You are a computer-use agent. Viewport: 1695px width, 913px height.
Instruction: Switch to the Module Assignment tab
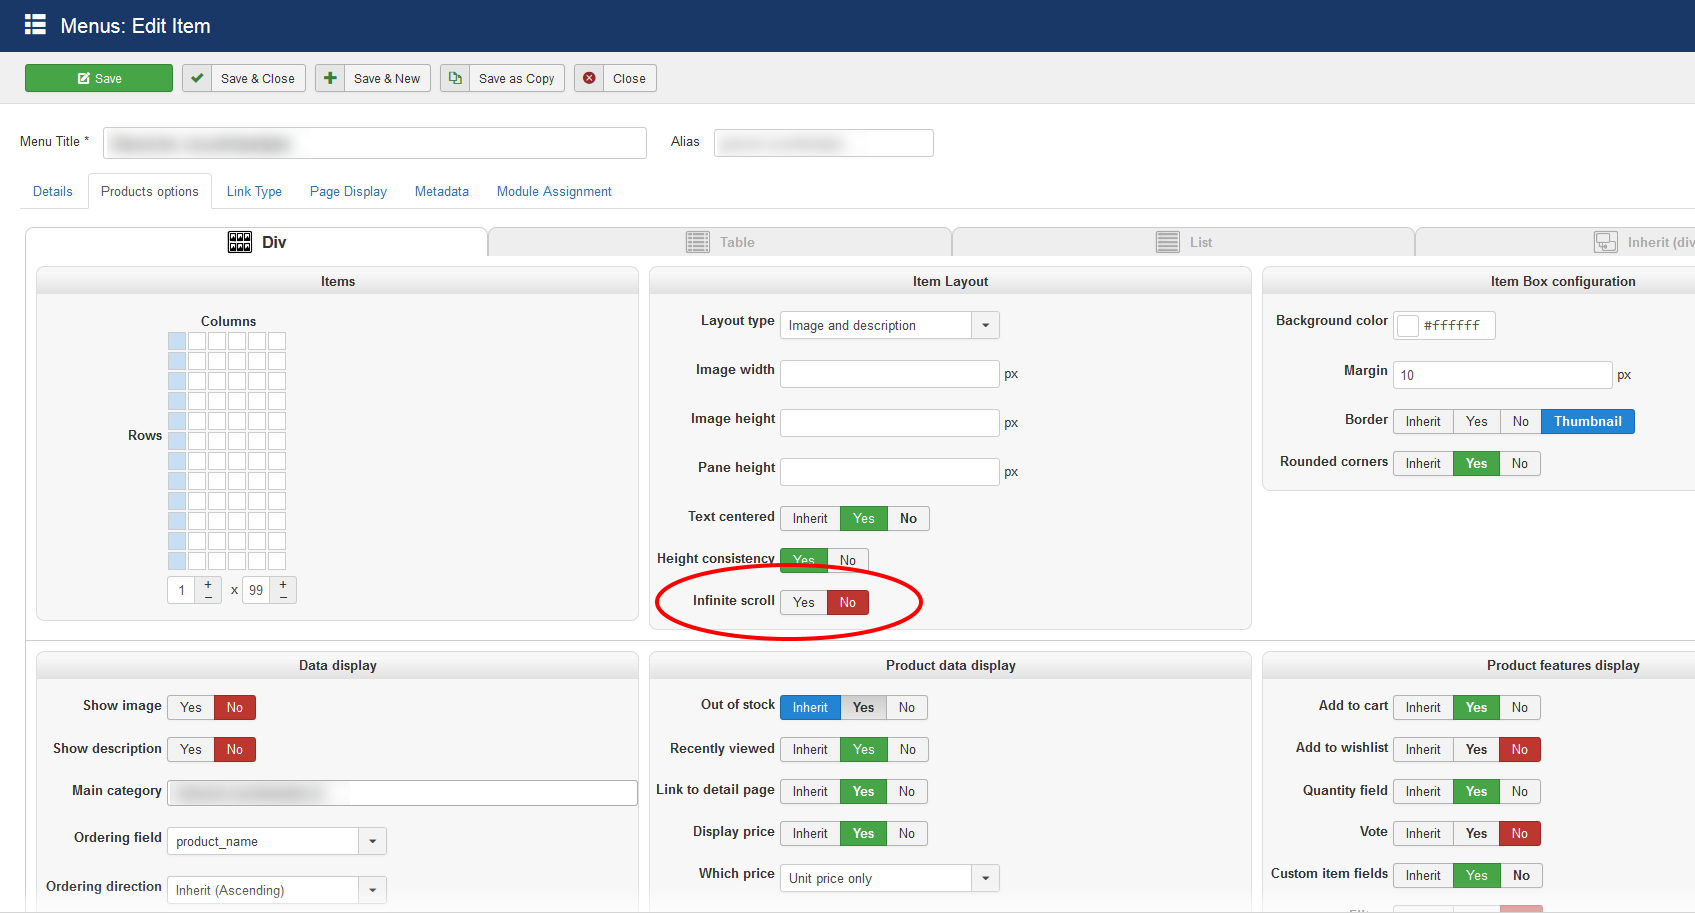[554, 191]
